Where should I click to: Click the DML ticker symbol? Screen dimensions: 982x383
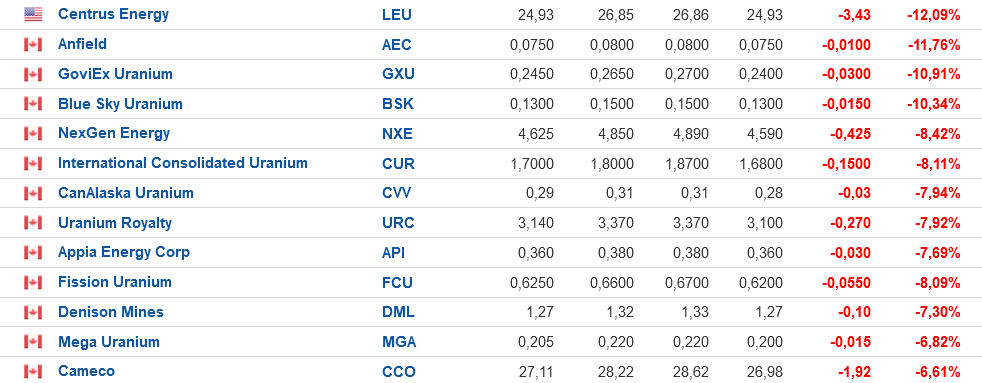pos(398,312)
